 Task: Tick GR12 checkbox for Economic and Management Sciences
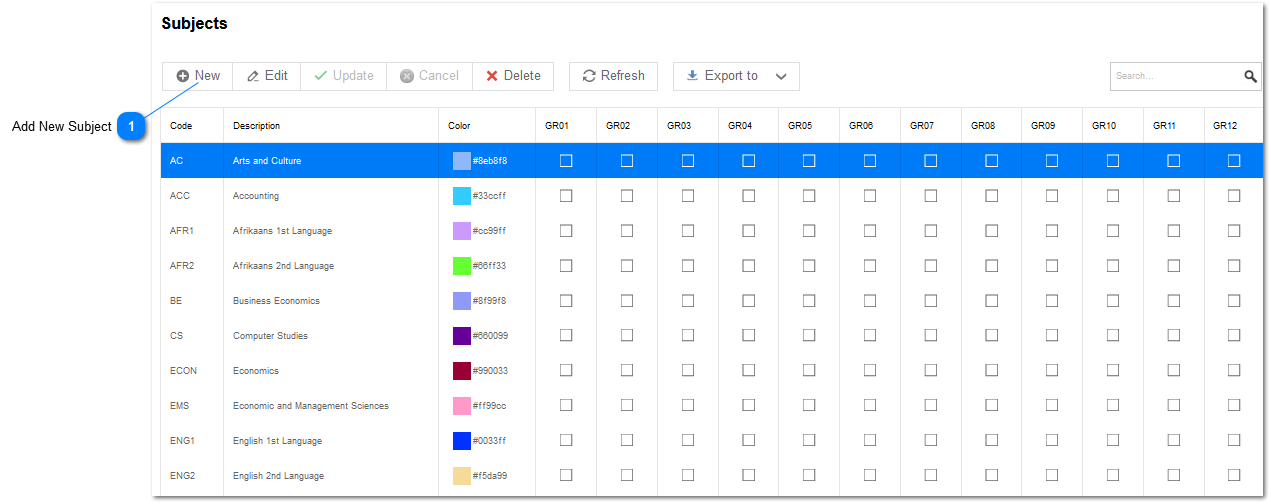coord(1234,405)
